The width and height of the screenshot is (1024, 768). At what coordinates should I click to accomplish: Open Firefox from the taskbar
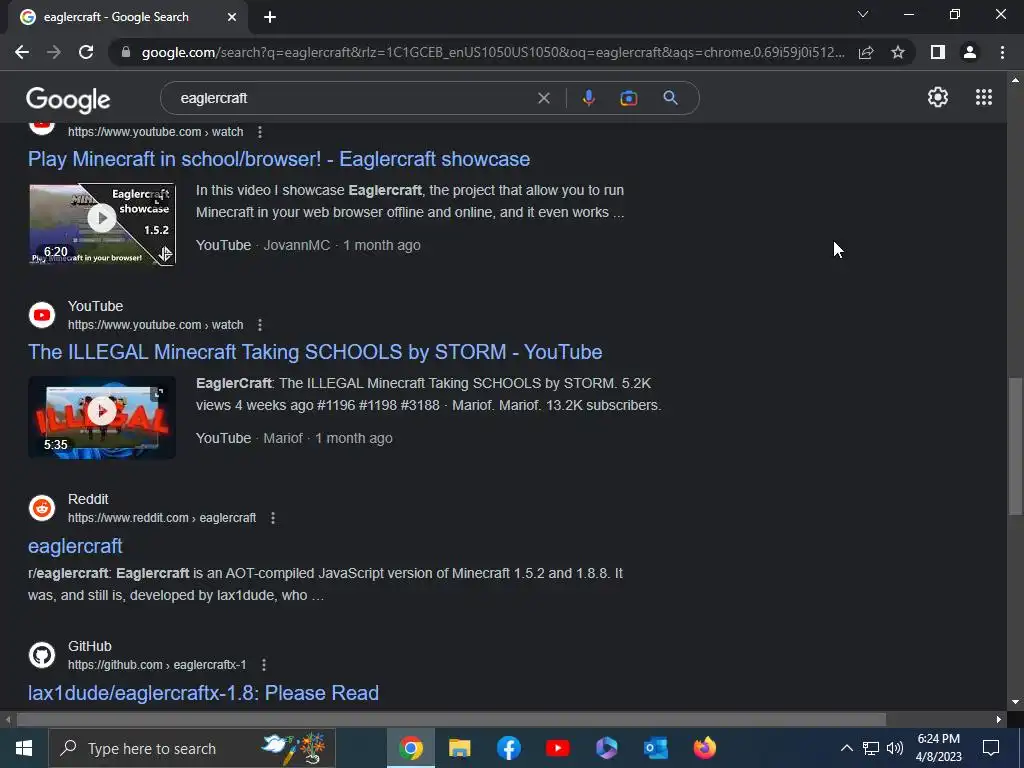tap(705, 748)
